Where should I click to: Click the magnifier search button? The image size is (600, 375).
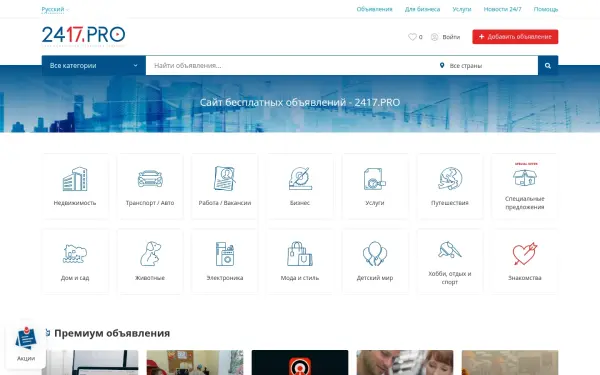548,65
